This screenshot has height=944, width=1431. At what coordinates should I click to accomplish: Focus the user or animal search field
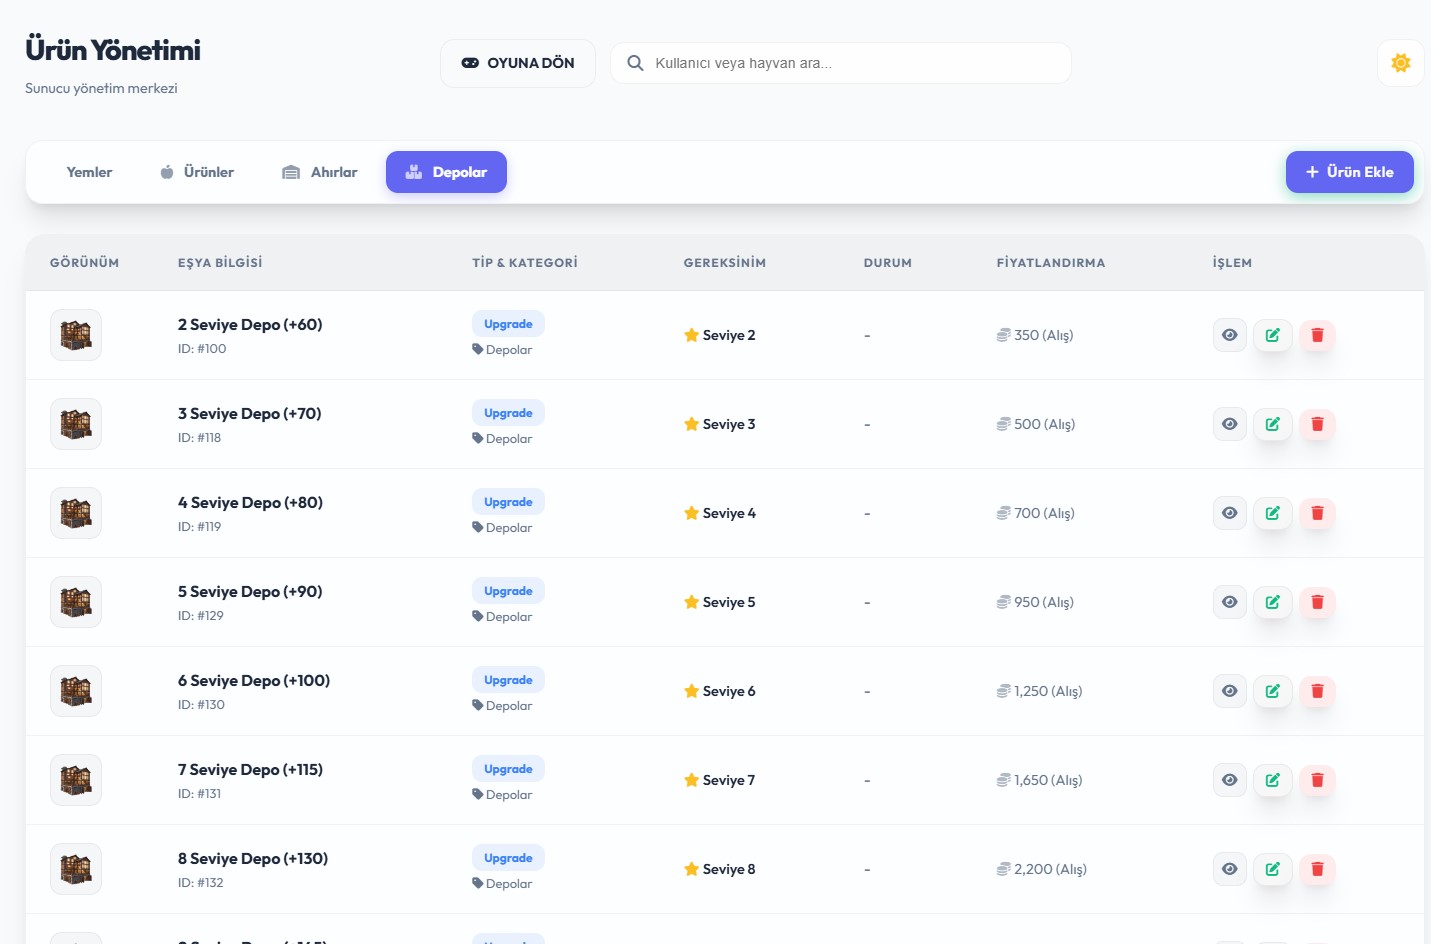tap(841, 63)
